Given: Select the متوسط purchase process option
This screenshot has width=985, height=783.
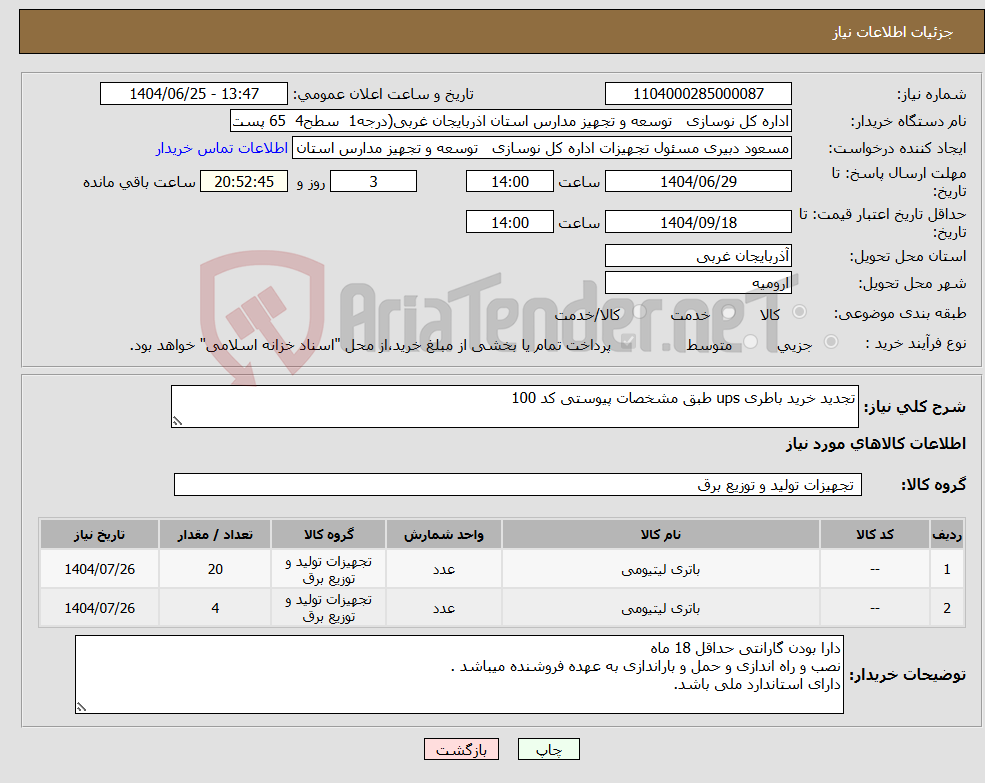Looking at the screenshot, I should (750, 339).
